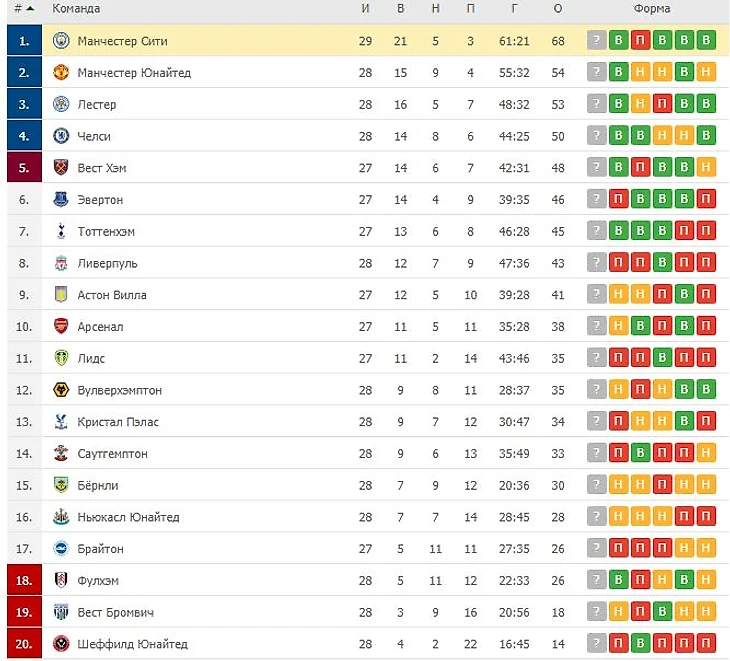Screen dimensions: 730x661
Task: Click the Liverpool club crest icon
Action: pos(60,263)
